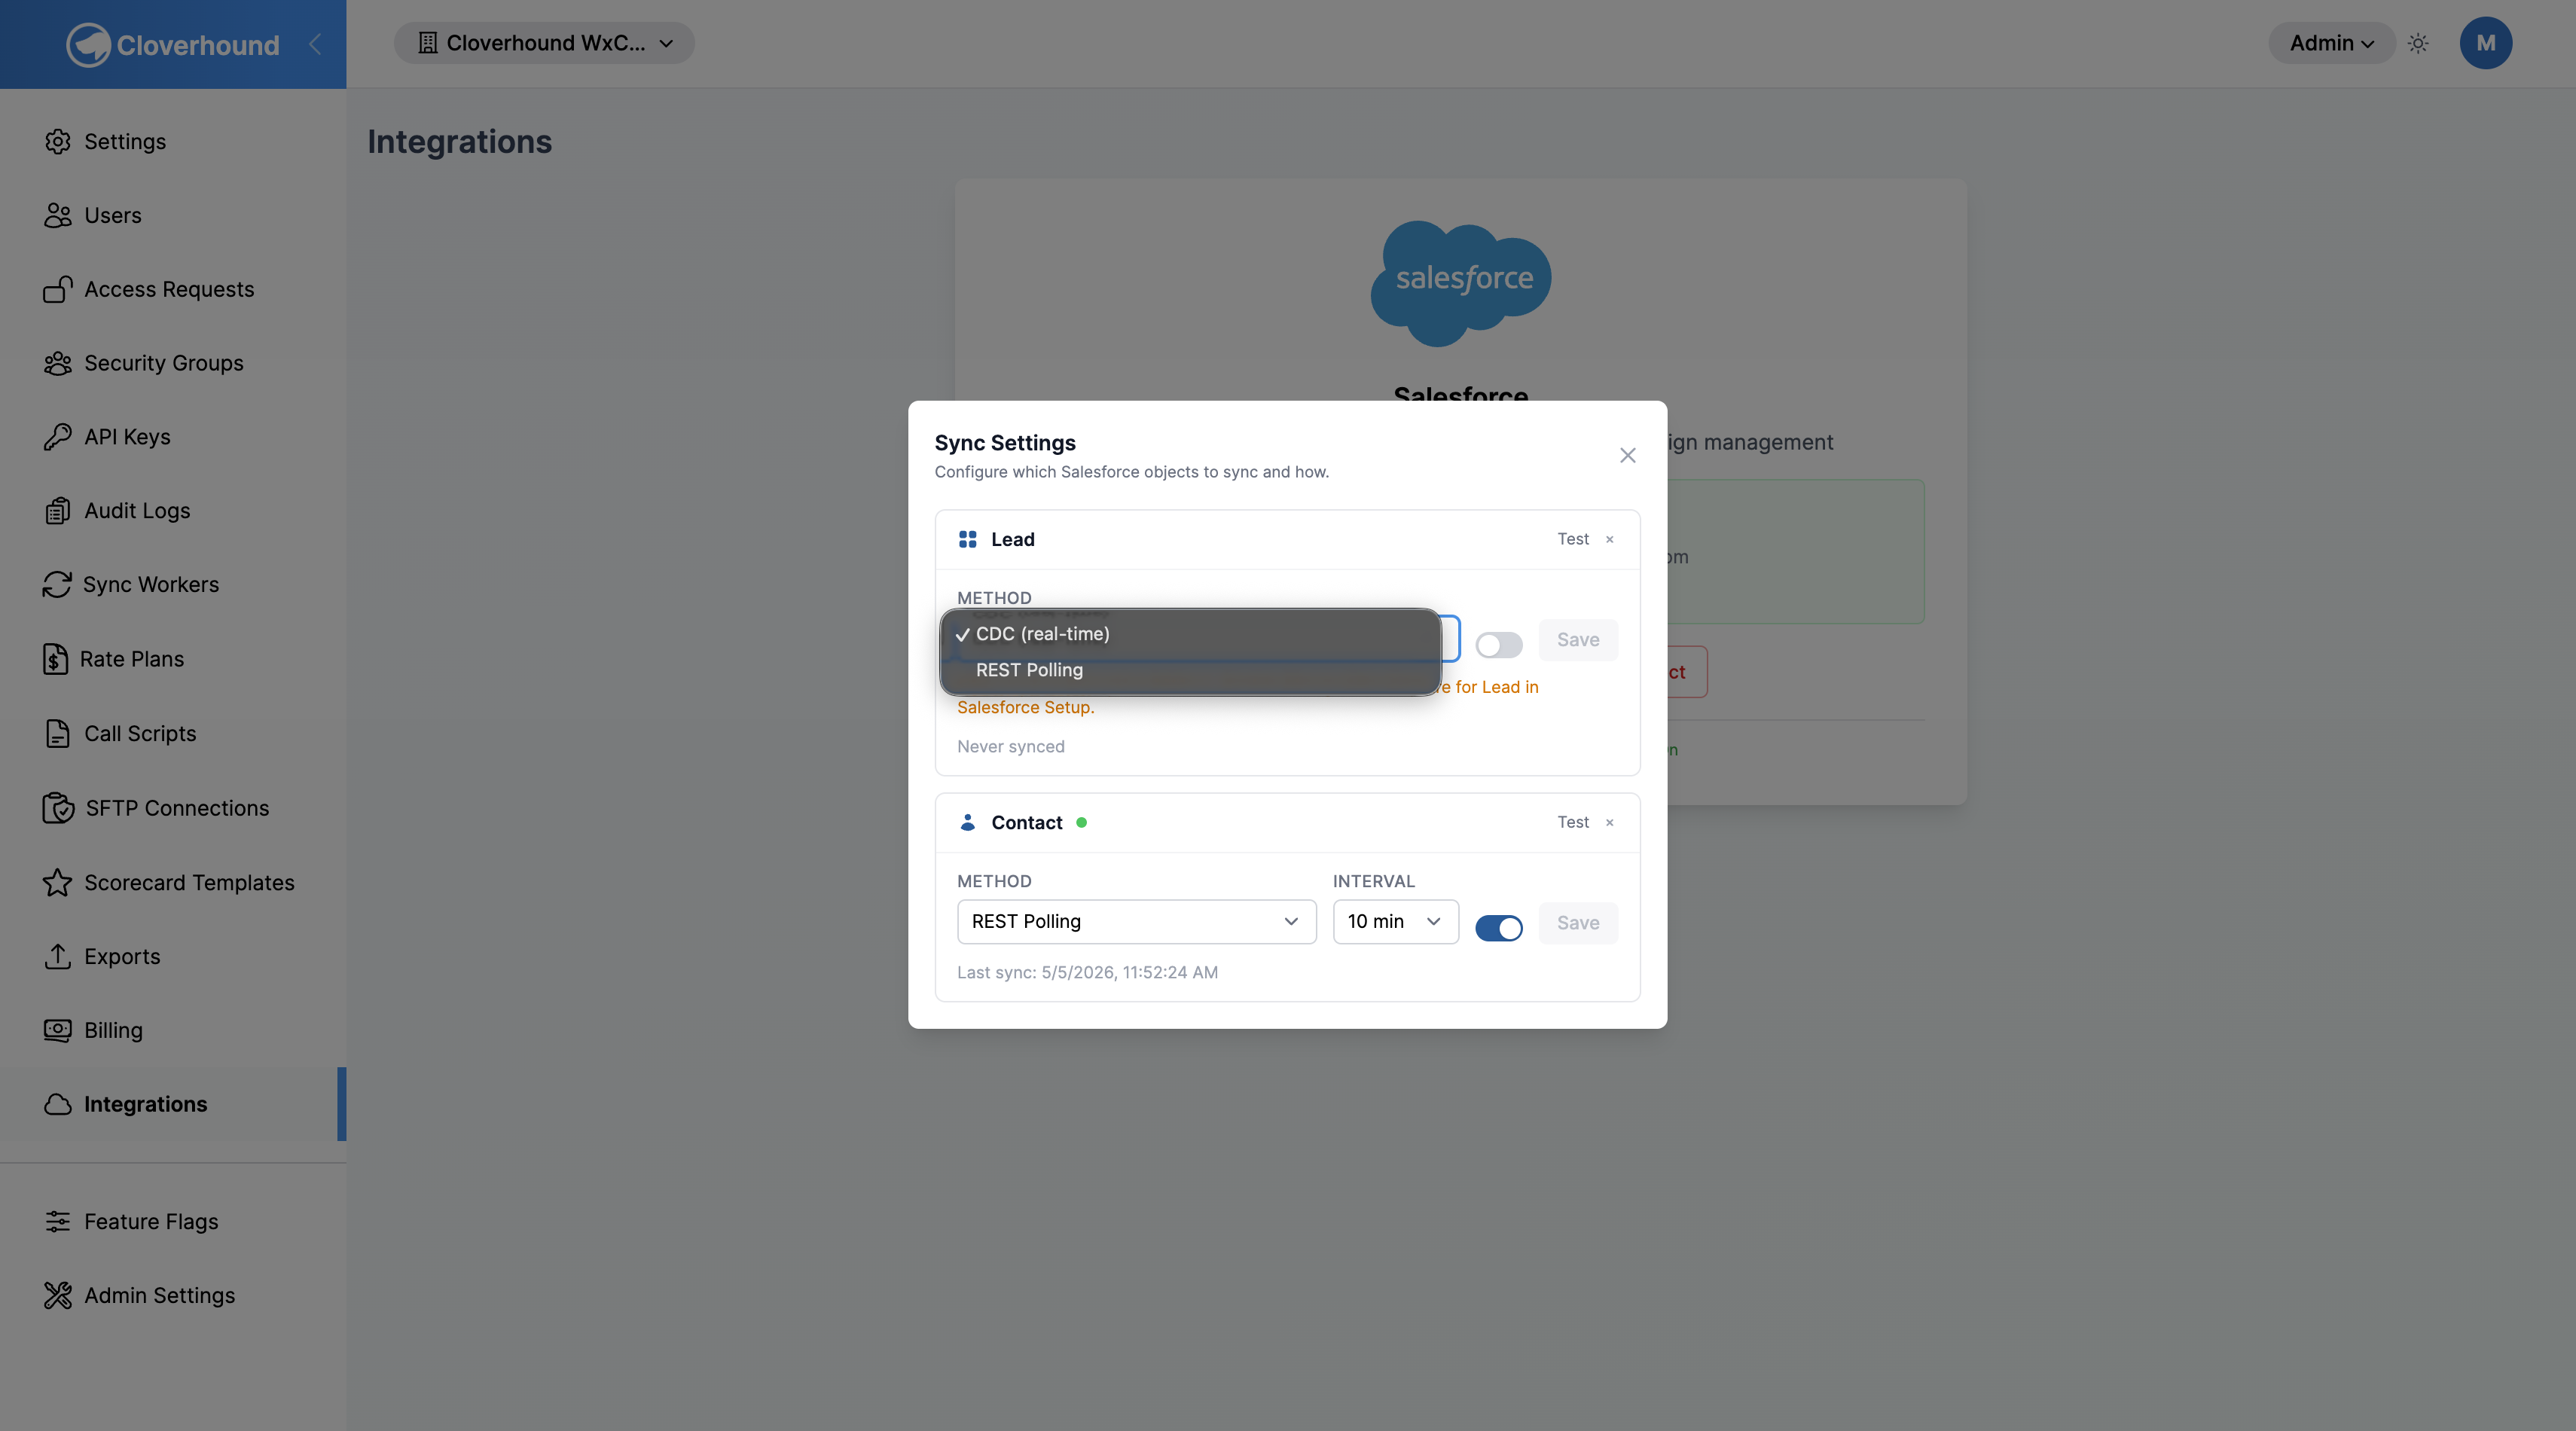Open Feature Flags page
Screen dimensions: 2576x1431
point(151,1221)
